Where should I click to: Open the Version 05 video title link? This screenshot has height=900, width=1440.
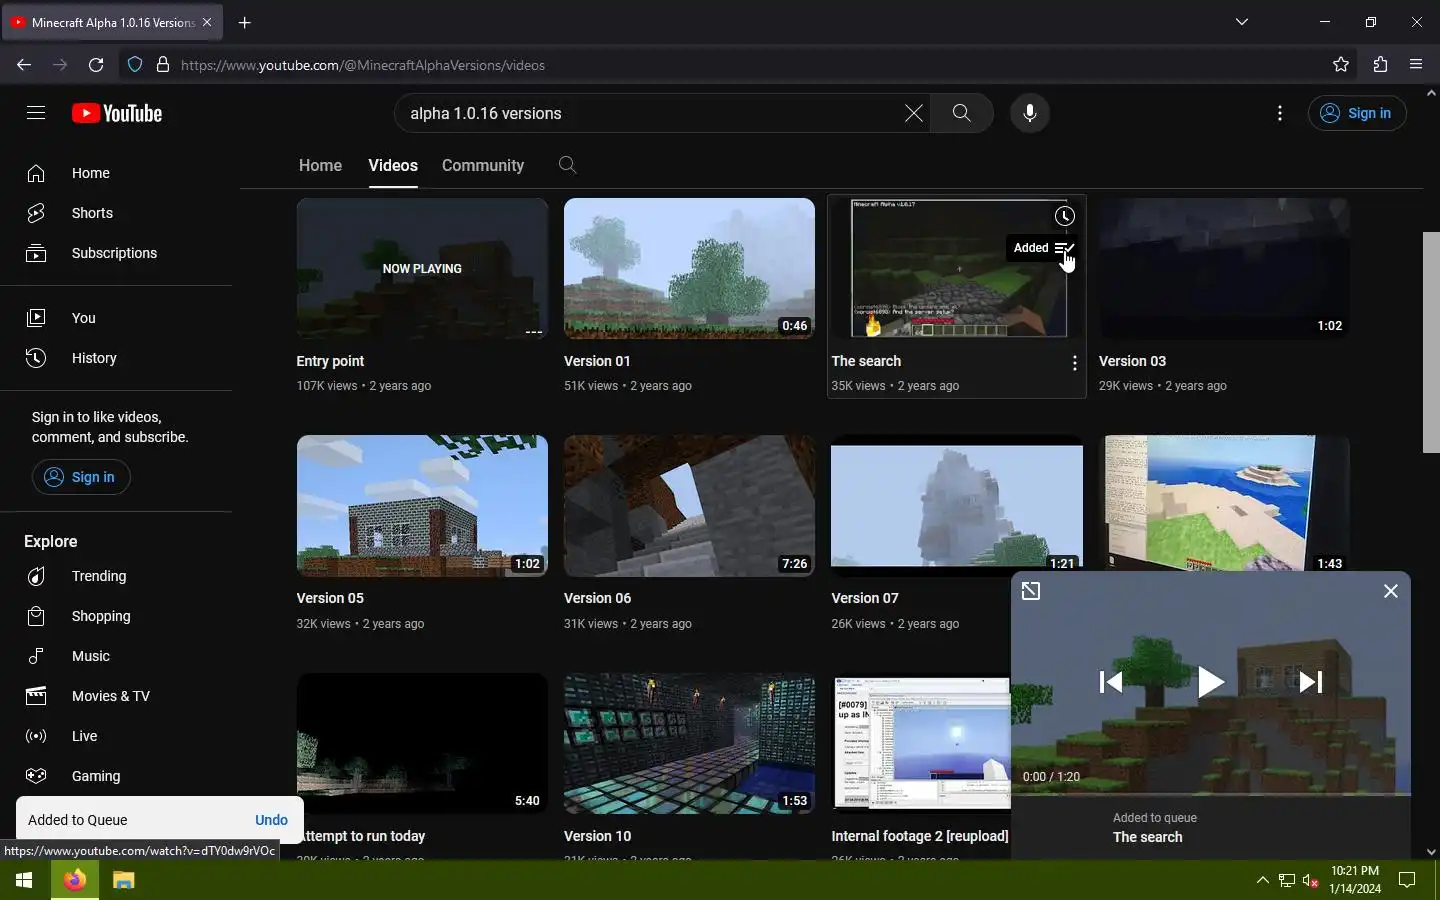click(x=330, y=598)
